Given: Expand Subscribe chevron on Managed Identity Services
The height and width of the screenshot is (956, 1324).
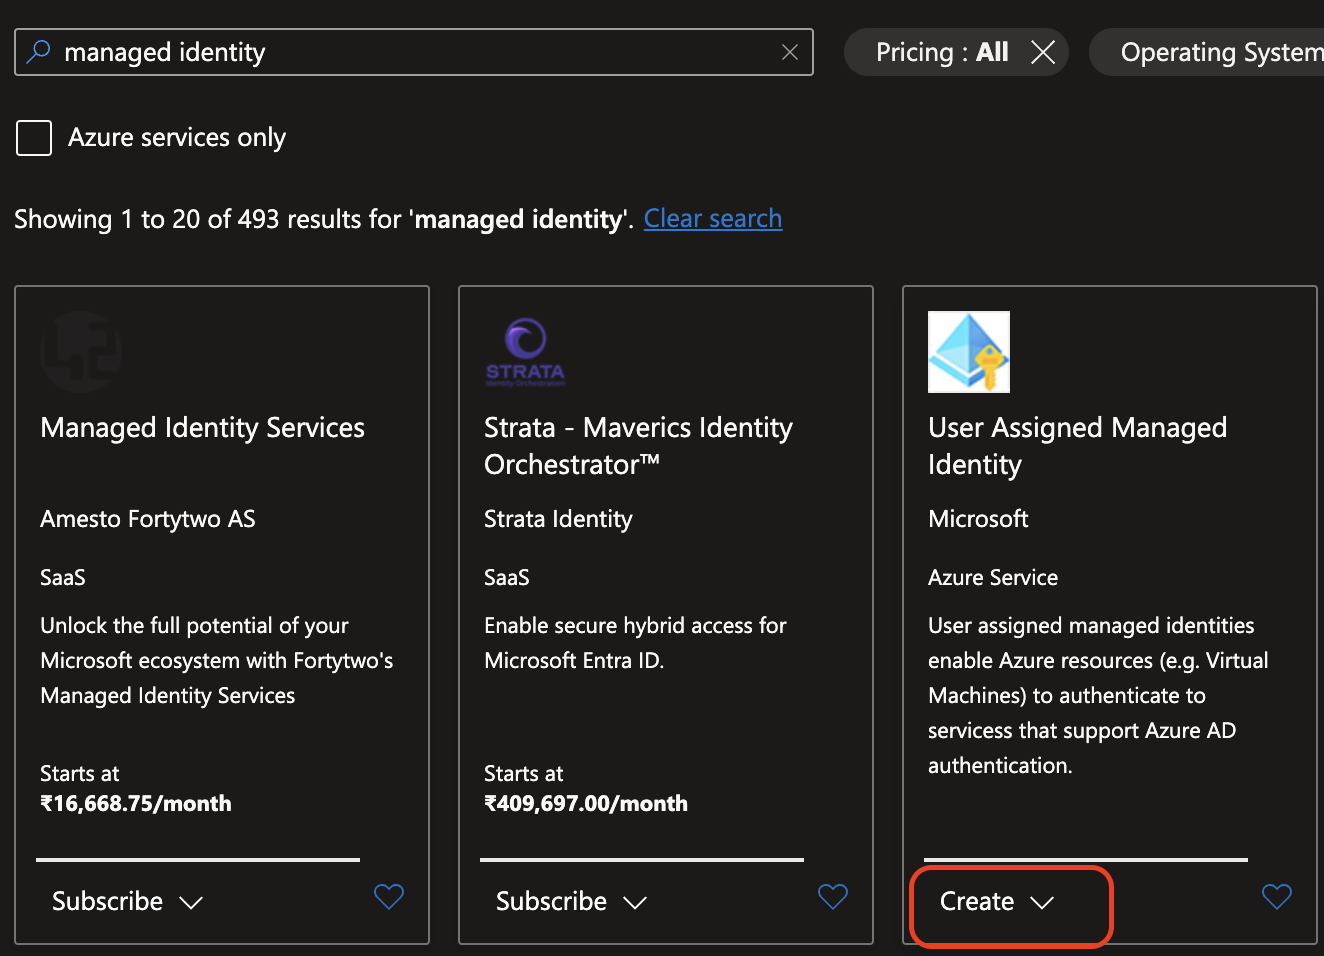Looking at the screenshot, I should pos(191,902).
